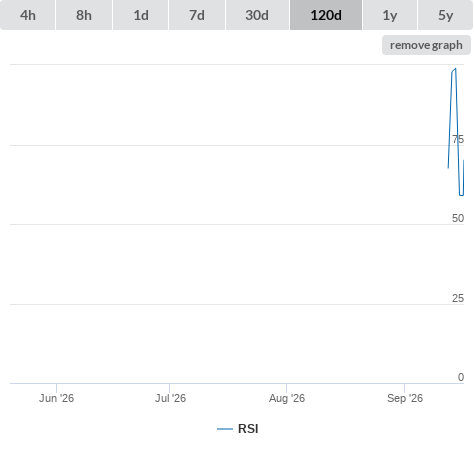Click the RSI line peak on chart
This screenshot has height=455, width=474.
click(x=455, y=69)
